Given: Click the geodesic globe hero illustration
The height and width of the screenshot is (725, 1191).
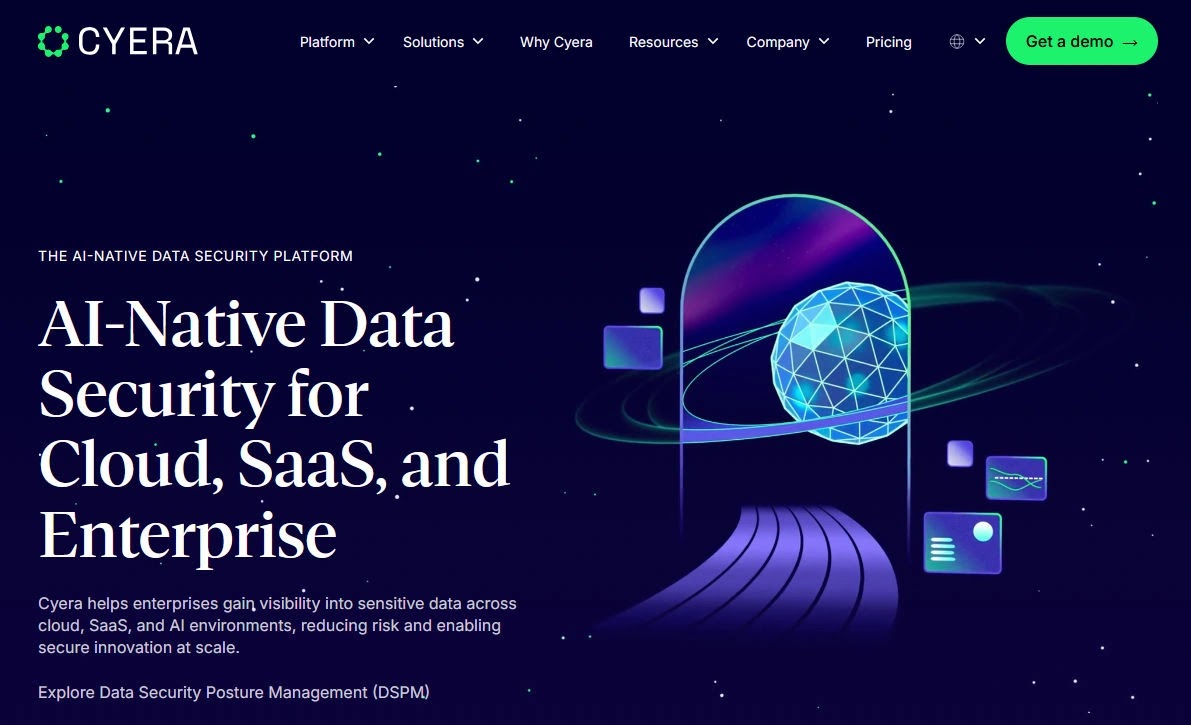Looking at the screenshot, I should click(841, 362).
